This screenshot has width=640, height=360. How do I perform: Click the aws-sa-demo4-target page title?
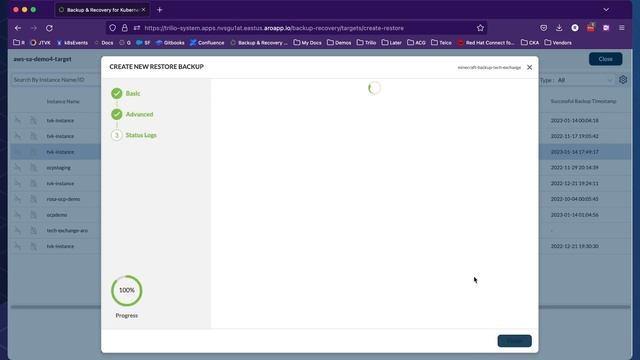[42, 59]
